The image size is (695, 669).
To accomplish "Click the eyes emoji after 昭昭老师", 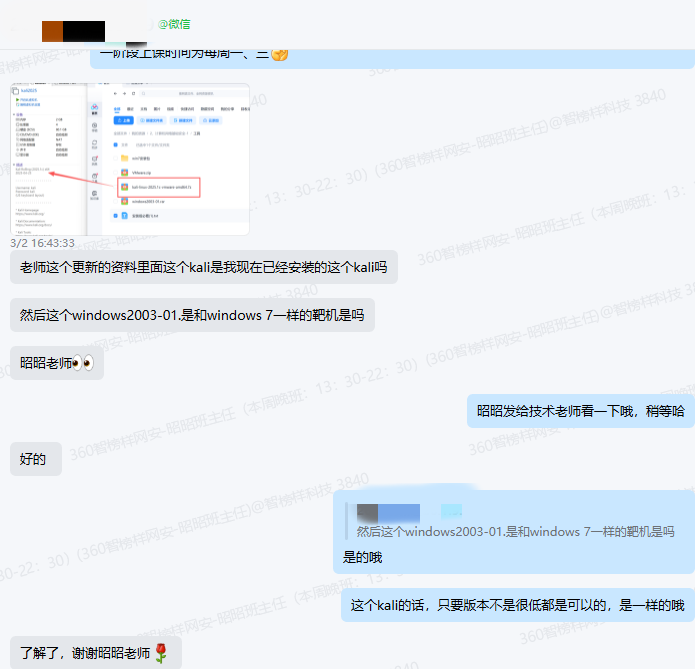I will (x=83, y=363).
